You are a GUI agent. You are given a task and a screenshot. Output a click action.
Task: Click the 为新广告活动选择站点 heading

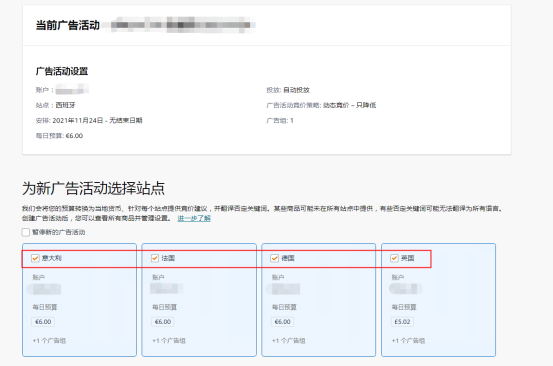pyautogui.click(x=93, y=188)
